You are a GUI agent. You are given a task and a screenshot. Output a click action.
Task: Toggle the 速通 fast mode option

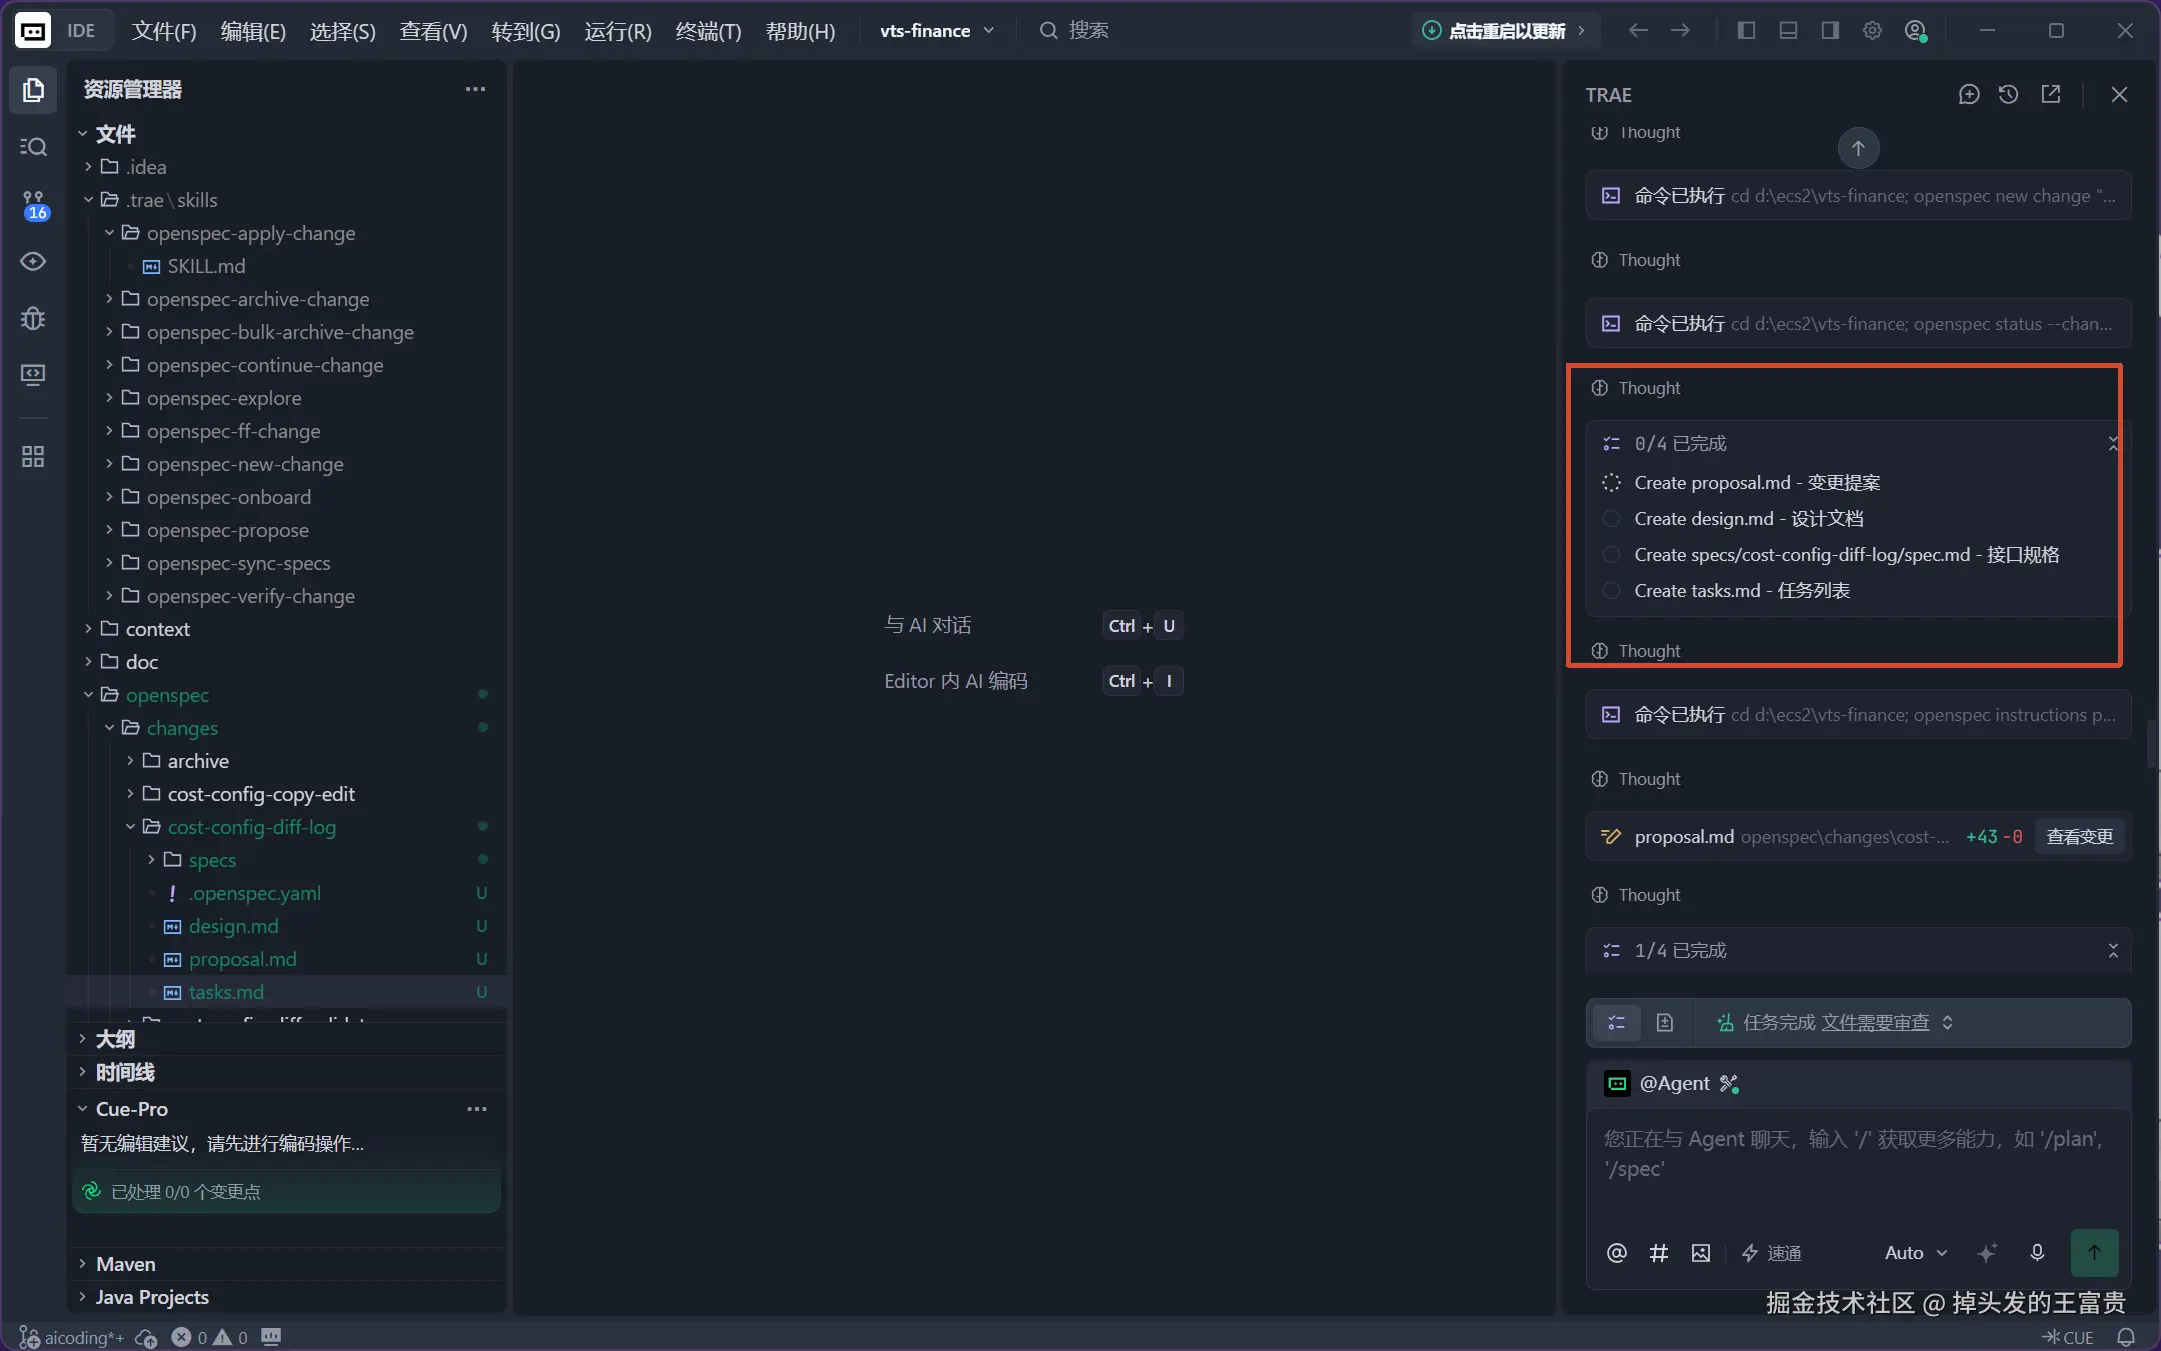tap(1771, 1253)
